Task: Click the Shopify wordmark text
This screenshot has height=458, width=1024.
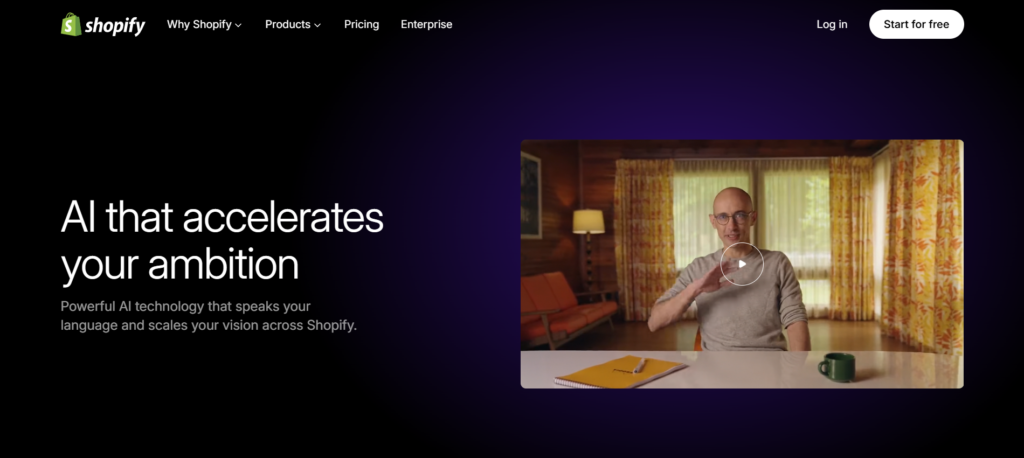Action: pyautogui.click(x=115, y=26)
